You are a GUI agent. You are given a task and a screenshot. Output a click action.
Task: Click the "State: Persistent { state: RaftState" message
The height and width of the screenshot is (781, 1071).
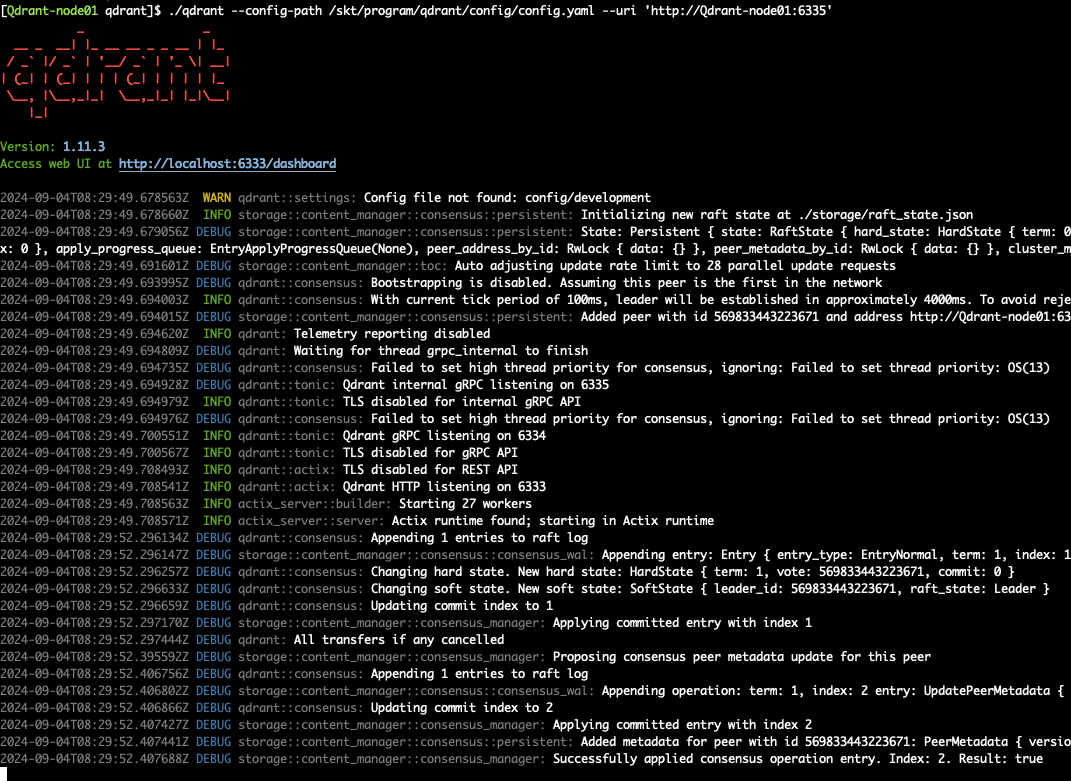click(x=825, y=232)
